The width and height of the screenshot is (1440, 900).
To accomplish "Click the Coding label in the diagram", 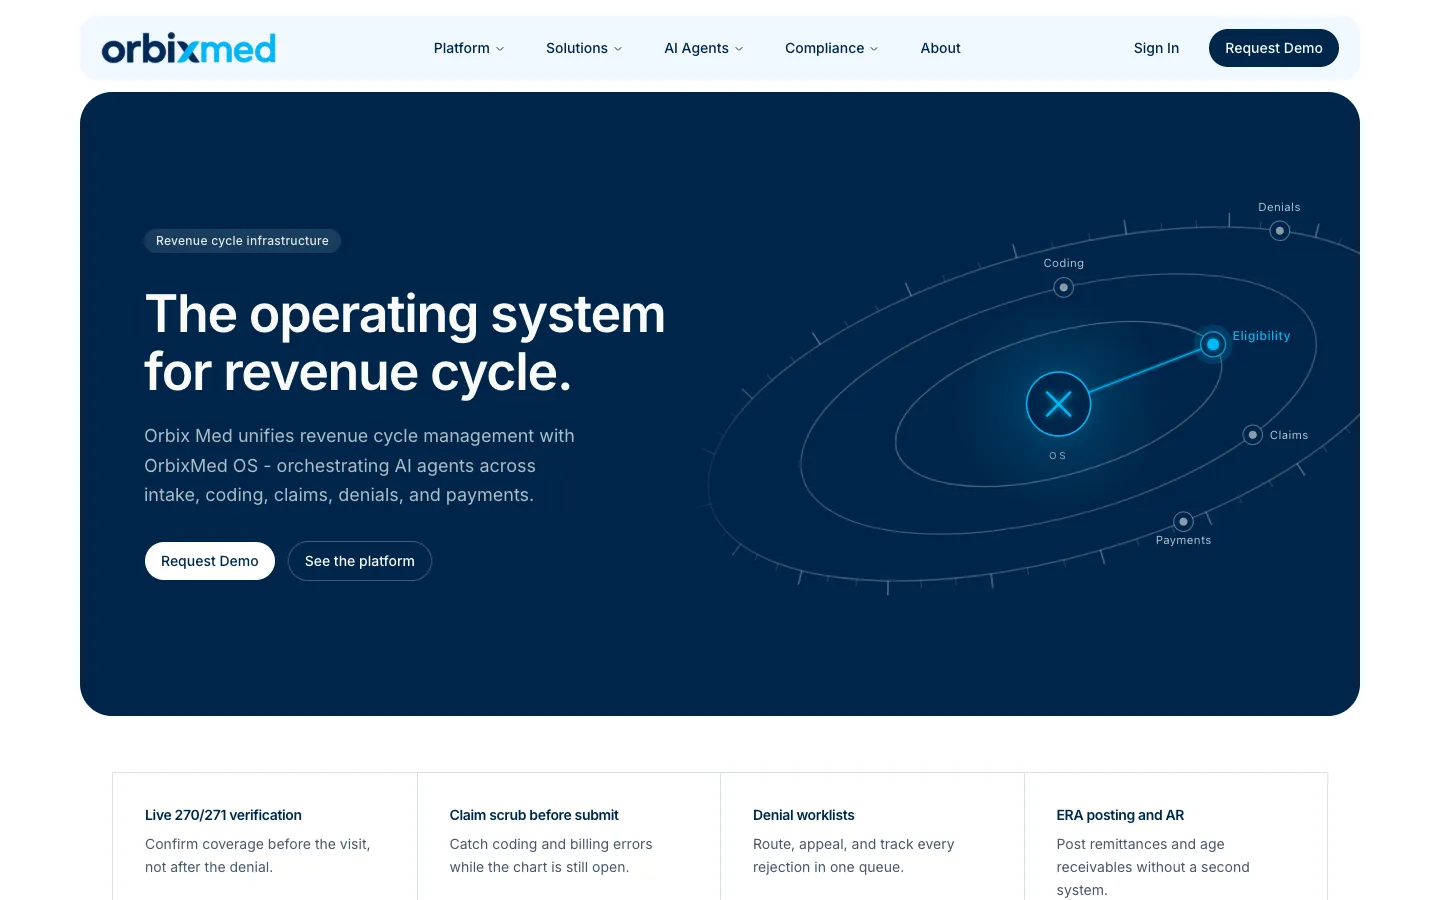I will point(1063,263).
